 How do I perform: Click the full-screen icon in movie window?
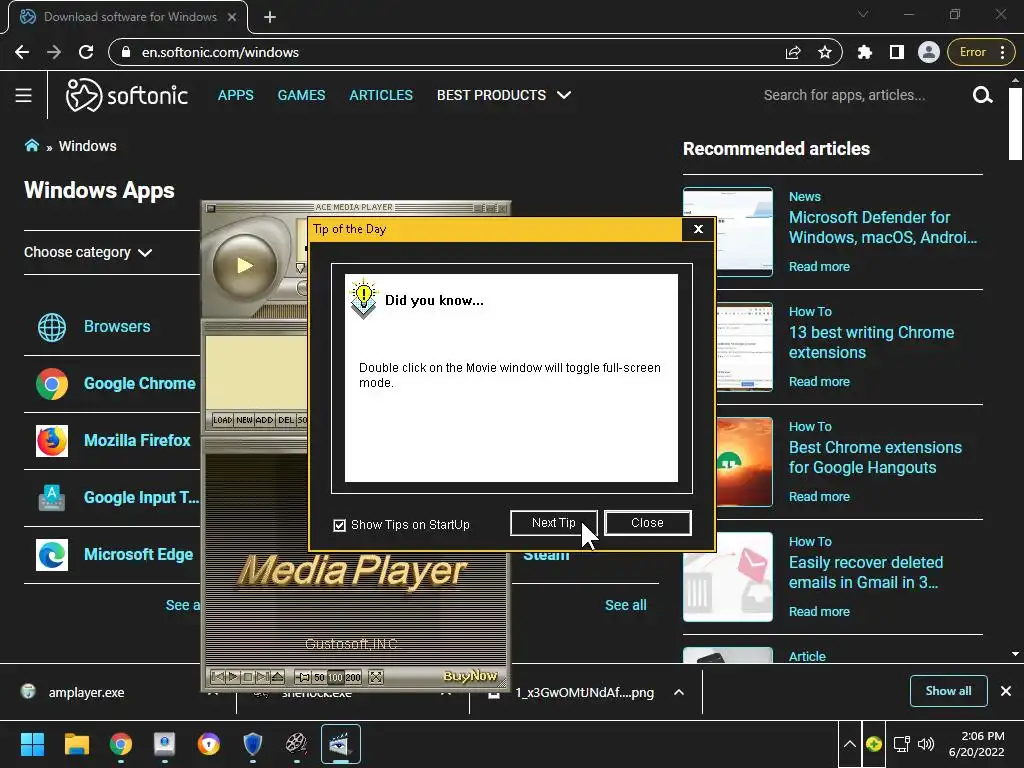[376, 677]
